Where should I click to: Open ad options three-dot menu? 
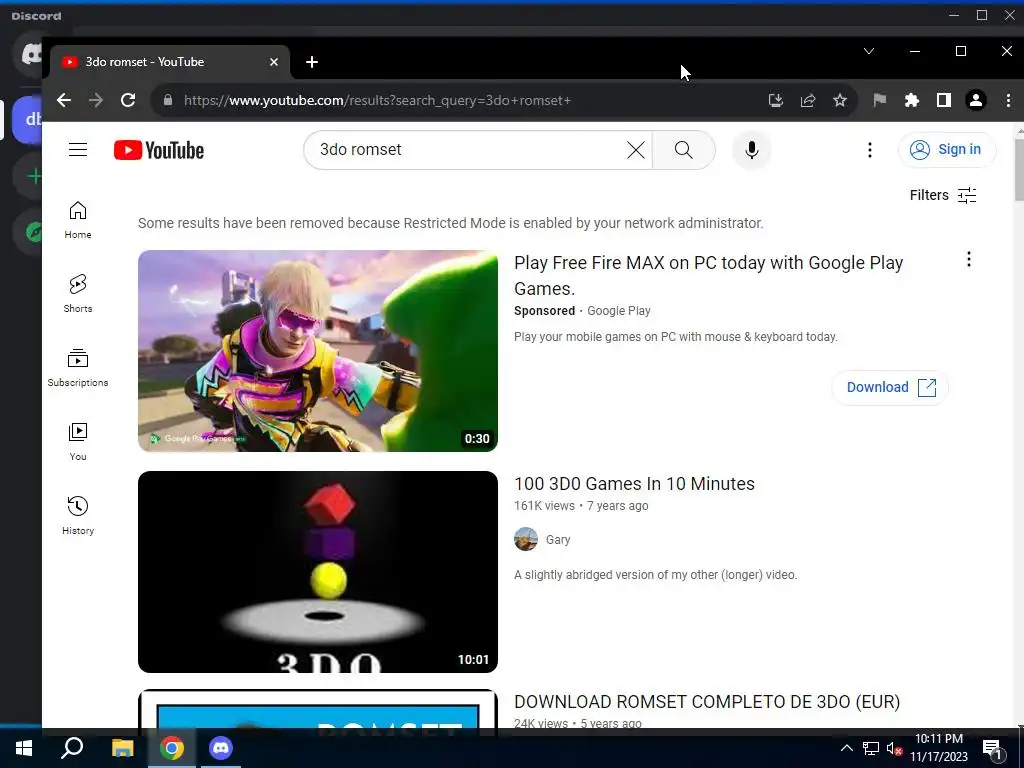click(968, 259)
